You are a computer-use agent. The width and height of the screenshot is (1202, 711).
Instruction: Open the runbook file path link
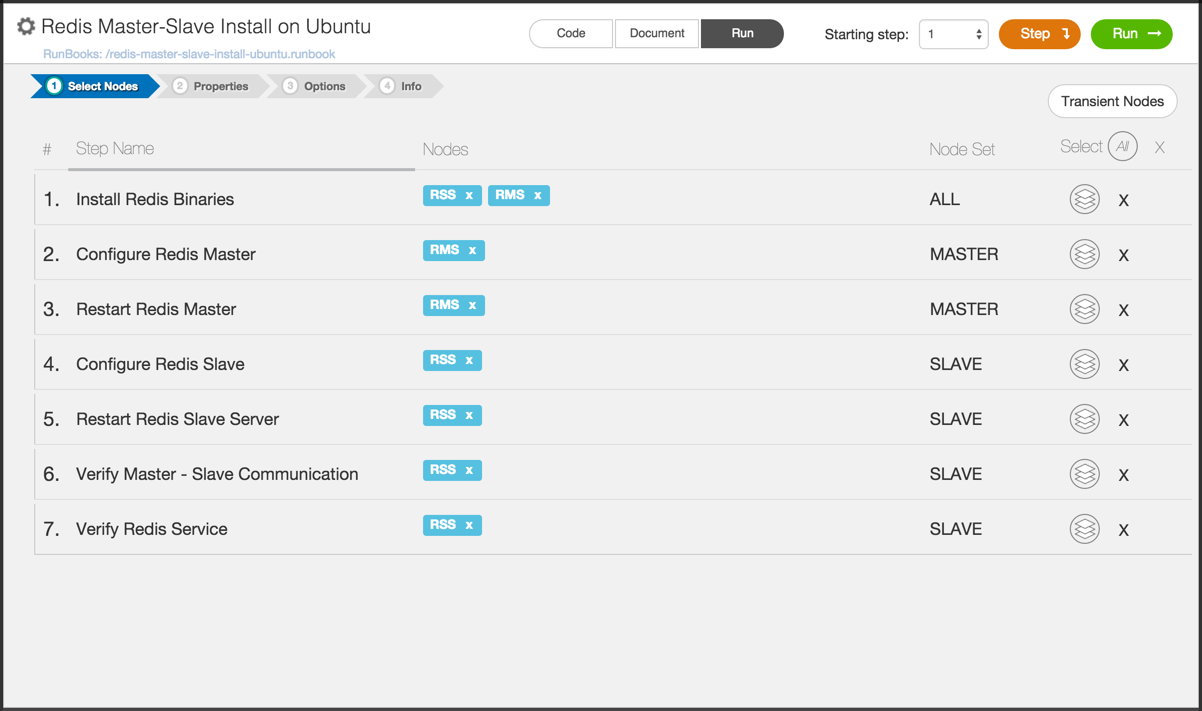pyautogui.click(x=189, y=54)
